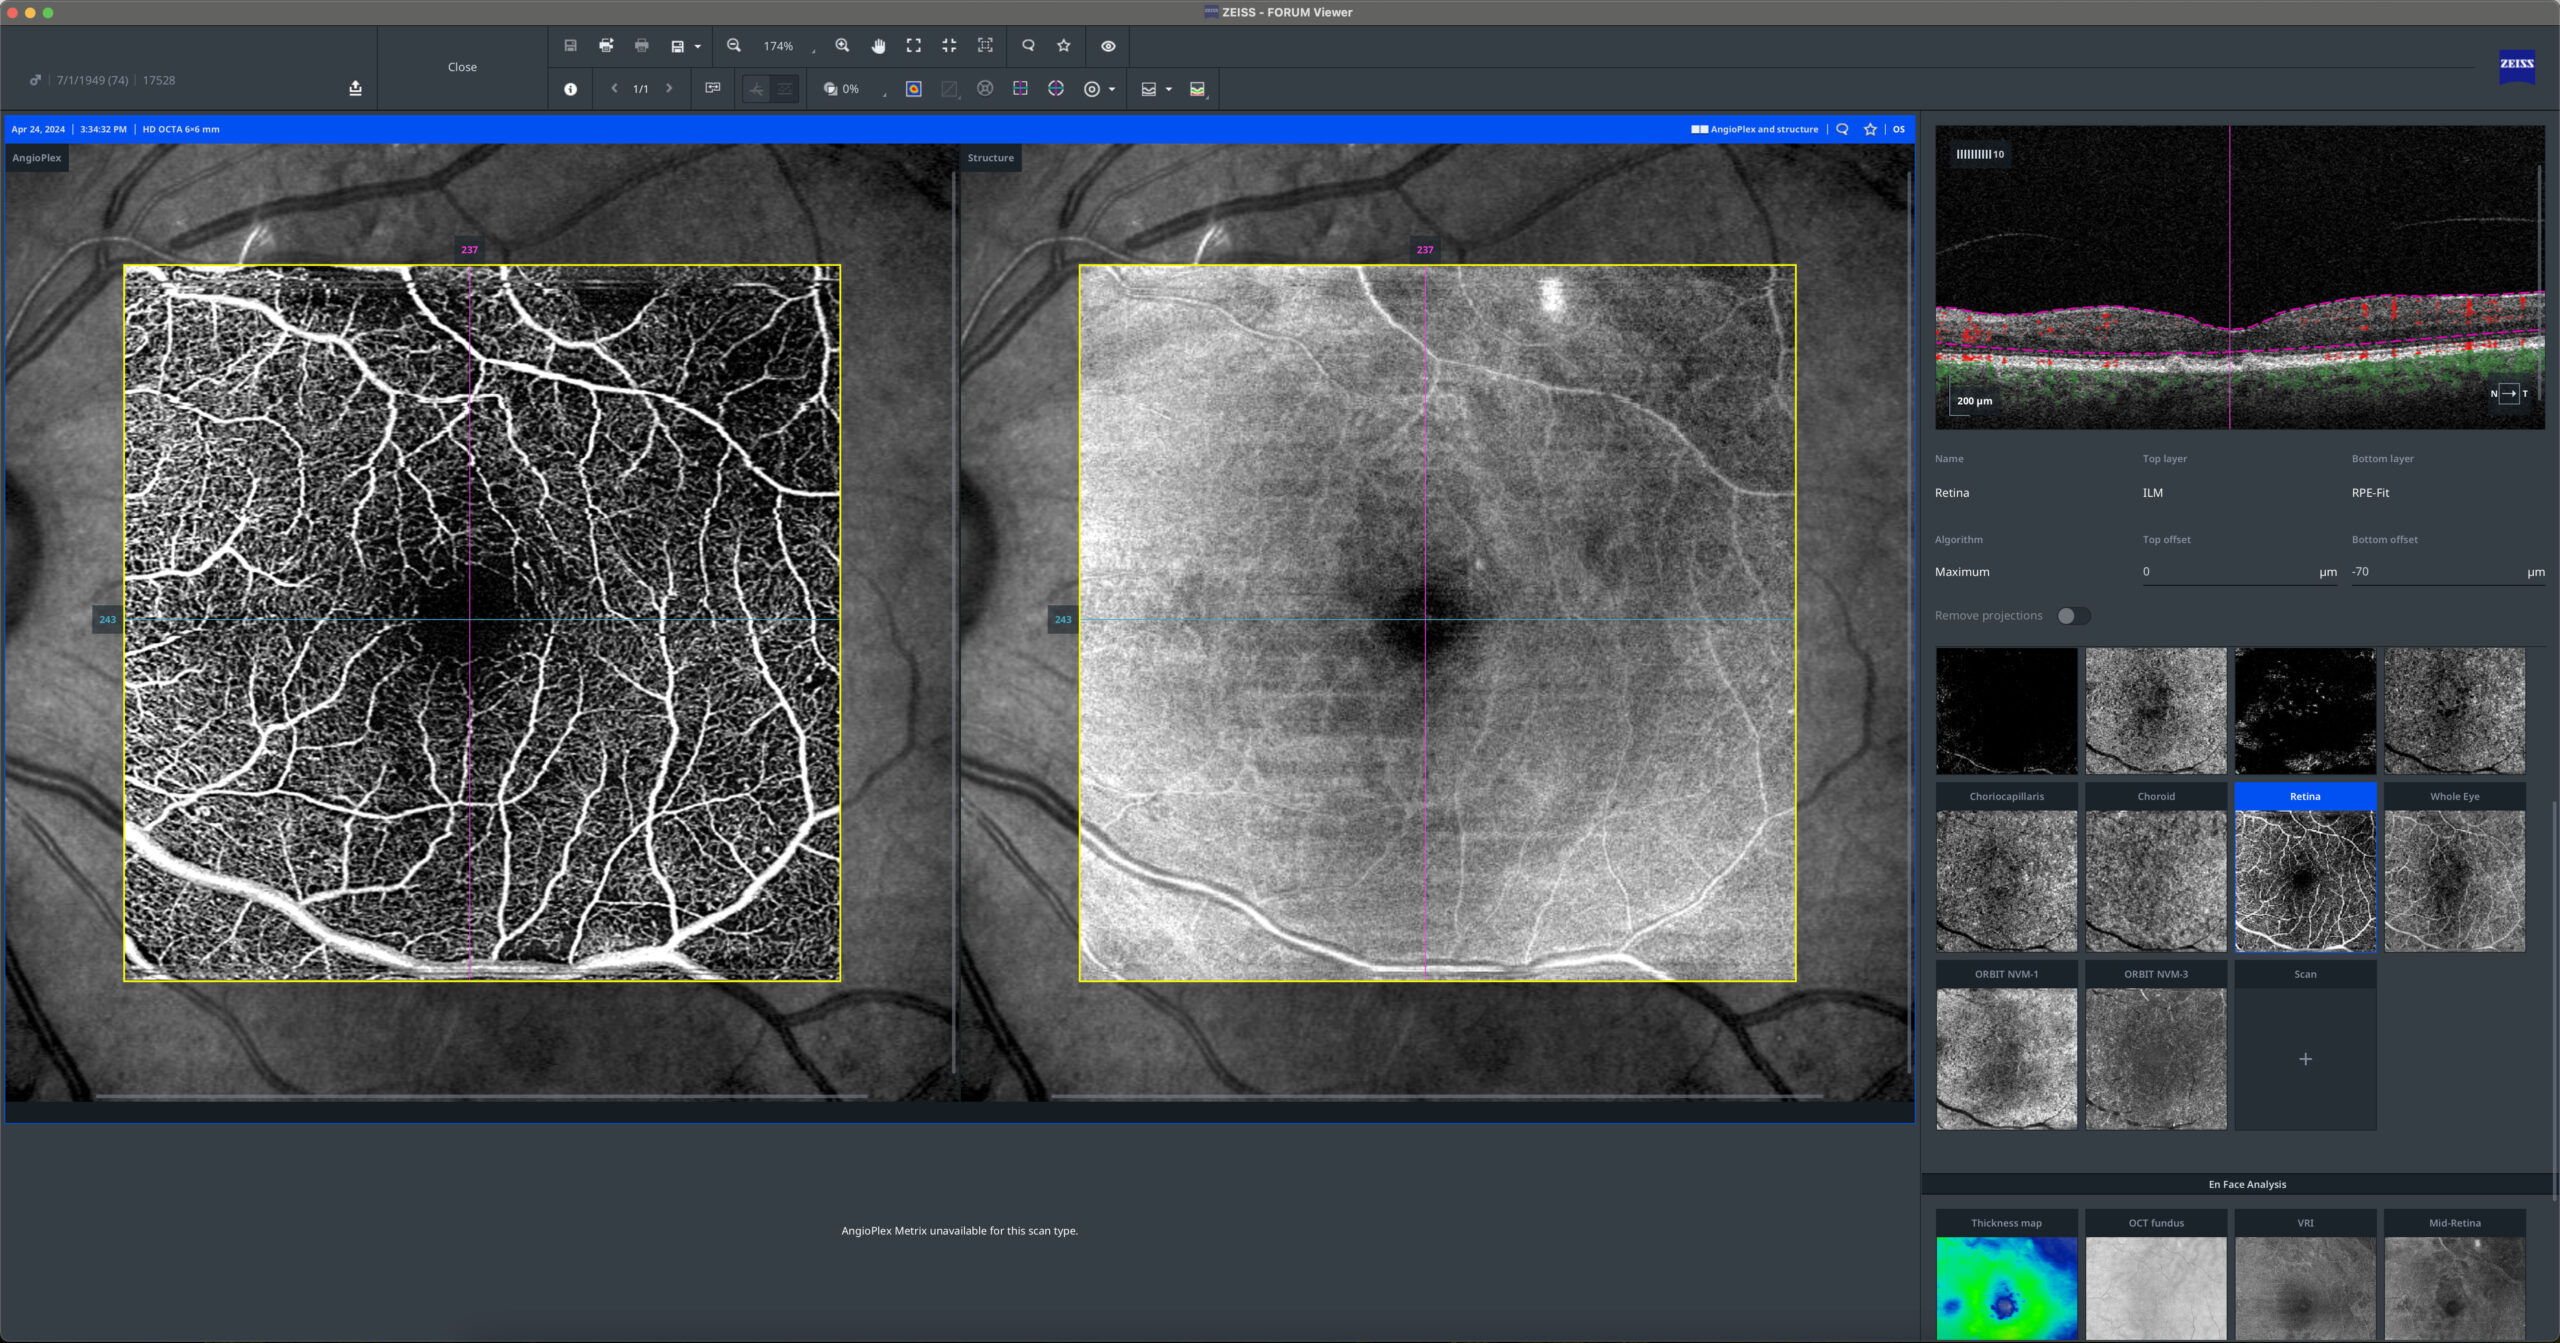The image size is (2560, 1343).
Task: Toggle the structure lines view button
Action: click(785, 89)
